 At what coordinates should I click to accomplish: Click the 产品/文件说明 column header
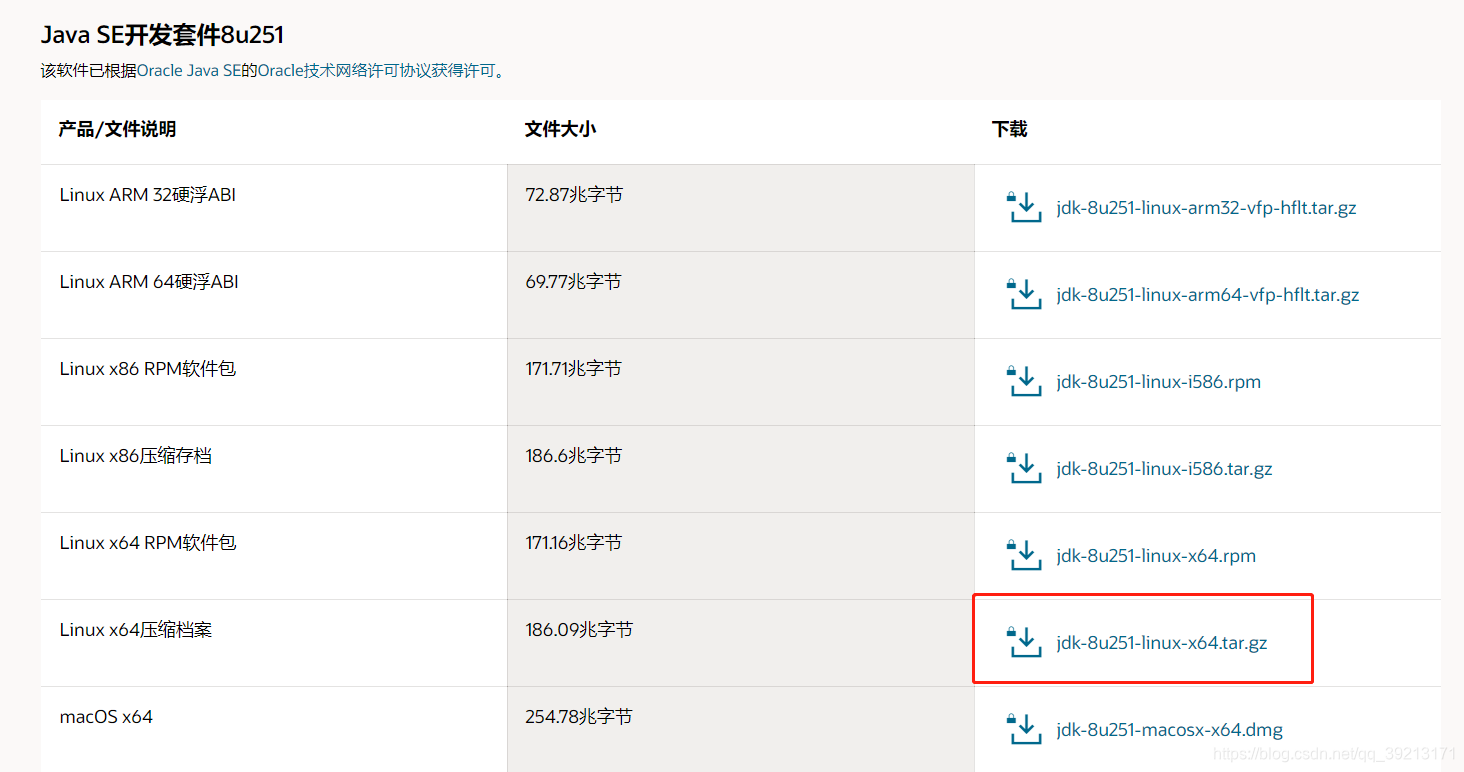click(x=117, y=129)
